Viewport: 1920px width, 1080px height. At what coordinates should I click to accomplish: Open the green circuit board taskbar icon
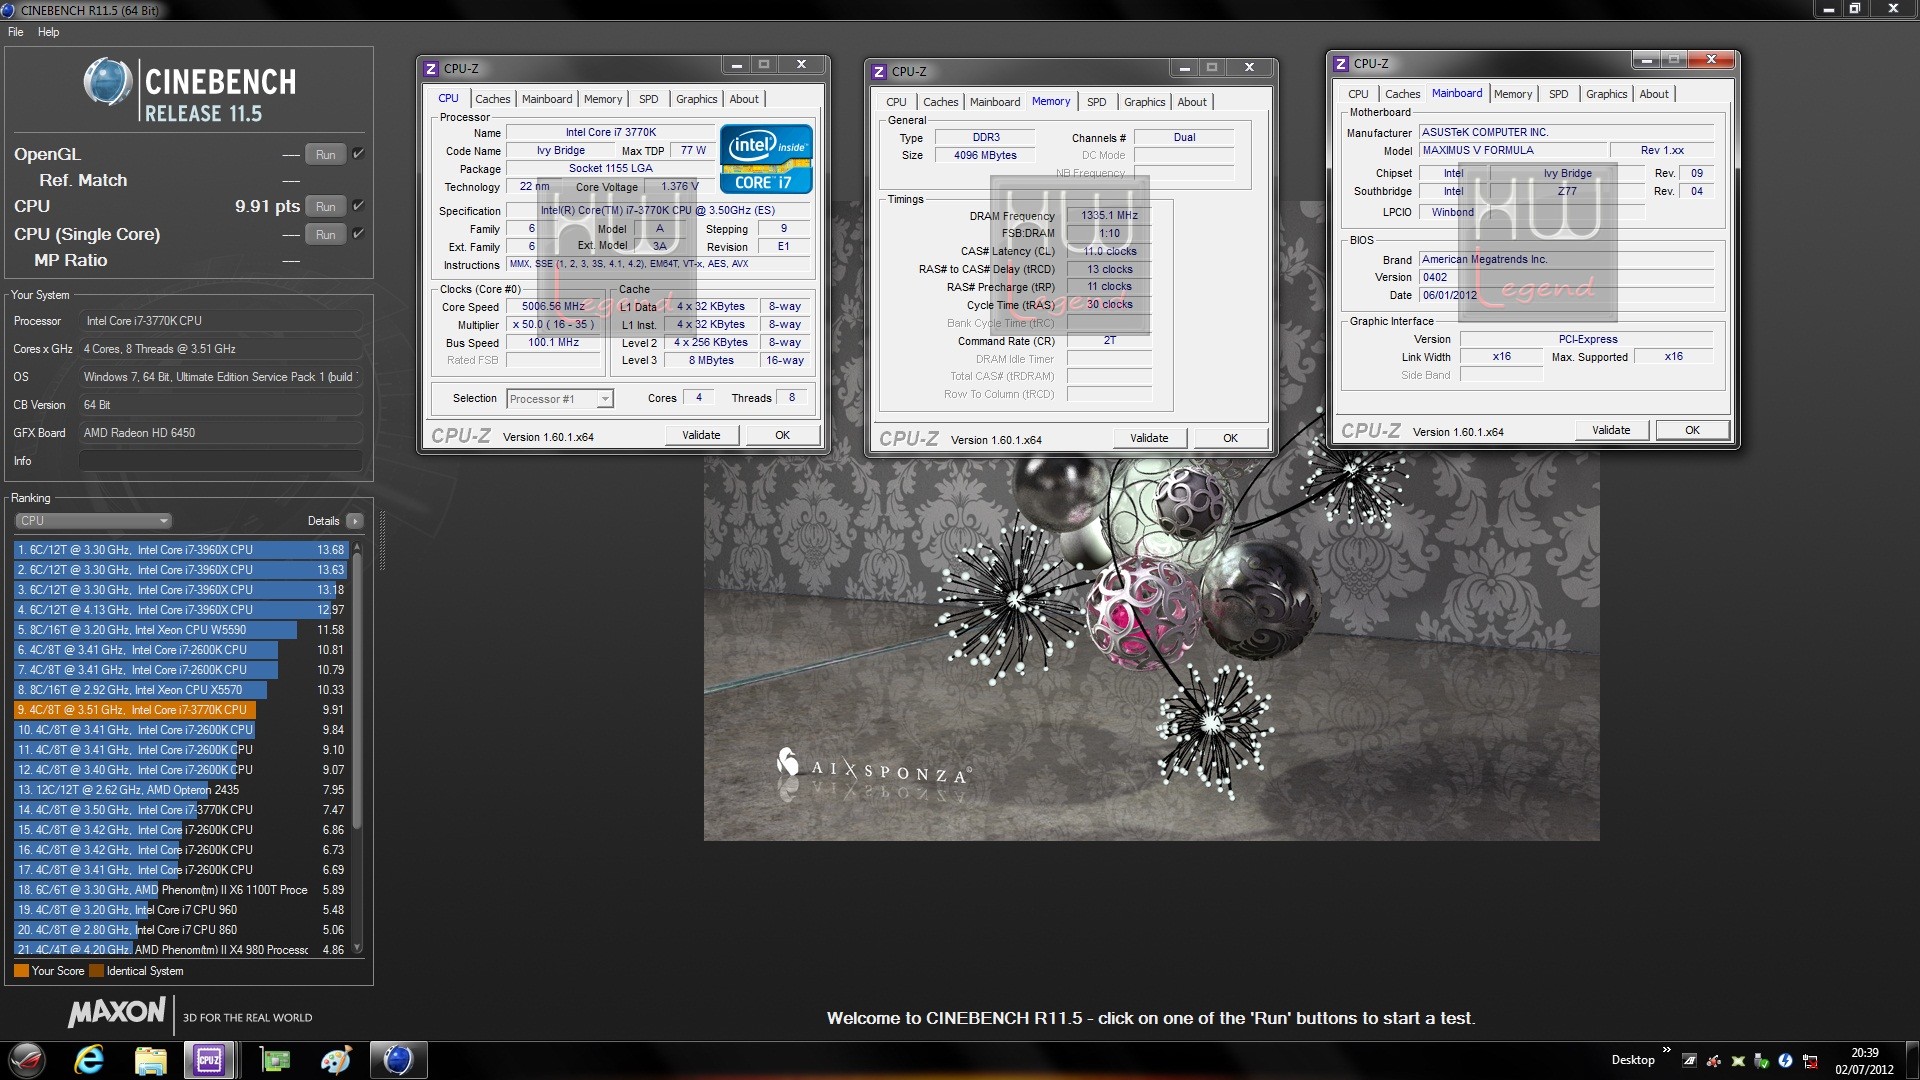click(x=275, y=1060)
